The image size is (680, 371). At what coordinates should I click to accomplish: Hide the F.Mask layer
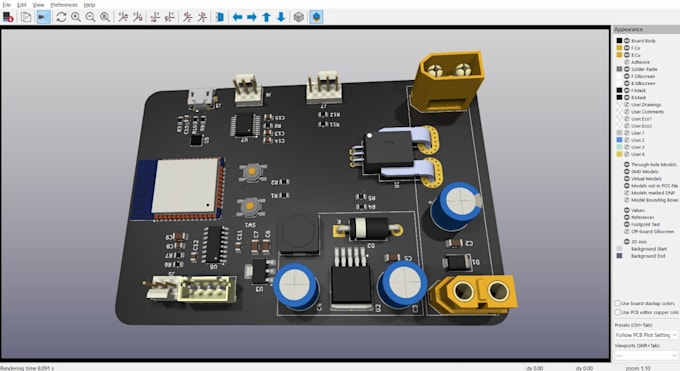click(x=627, y=90)
